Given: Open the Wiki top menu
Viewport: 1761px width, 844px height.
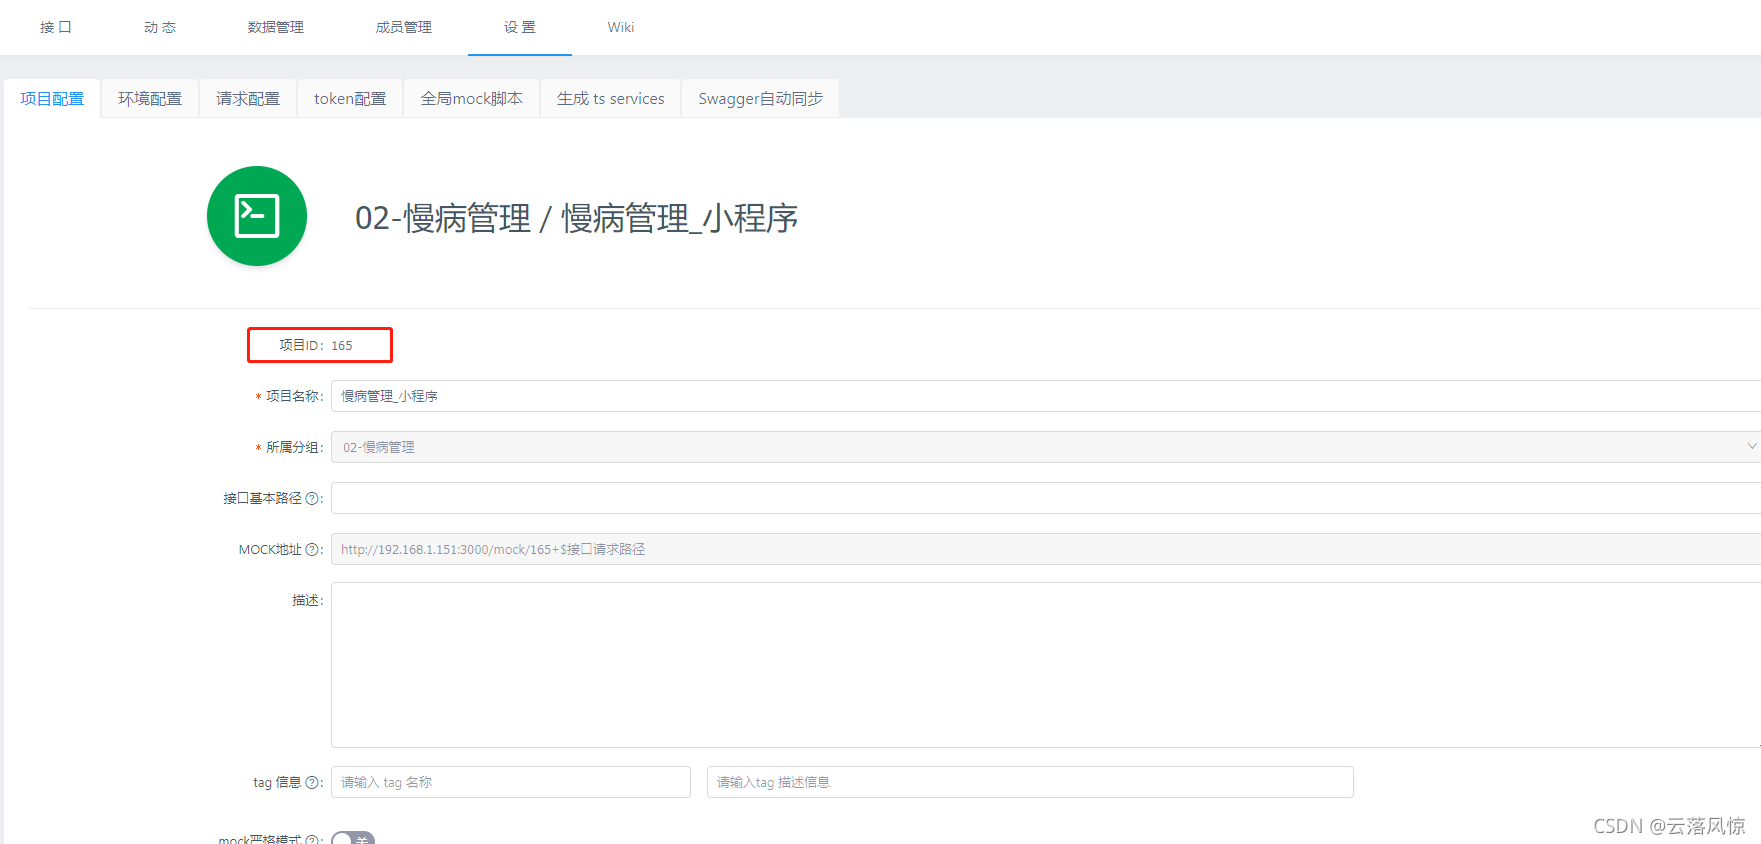Looking at the screenshot, I should [x=621, y=27].
